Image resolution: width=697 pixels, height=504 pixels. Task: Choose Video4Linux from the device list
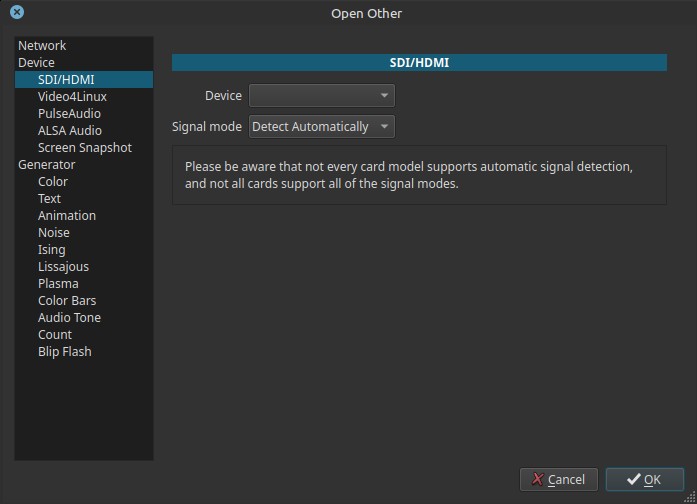[x=72, y=97]
